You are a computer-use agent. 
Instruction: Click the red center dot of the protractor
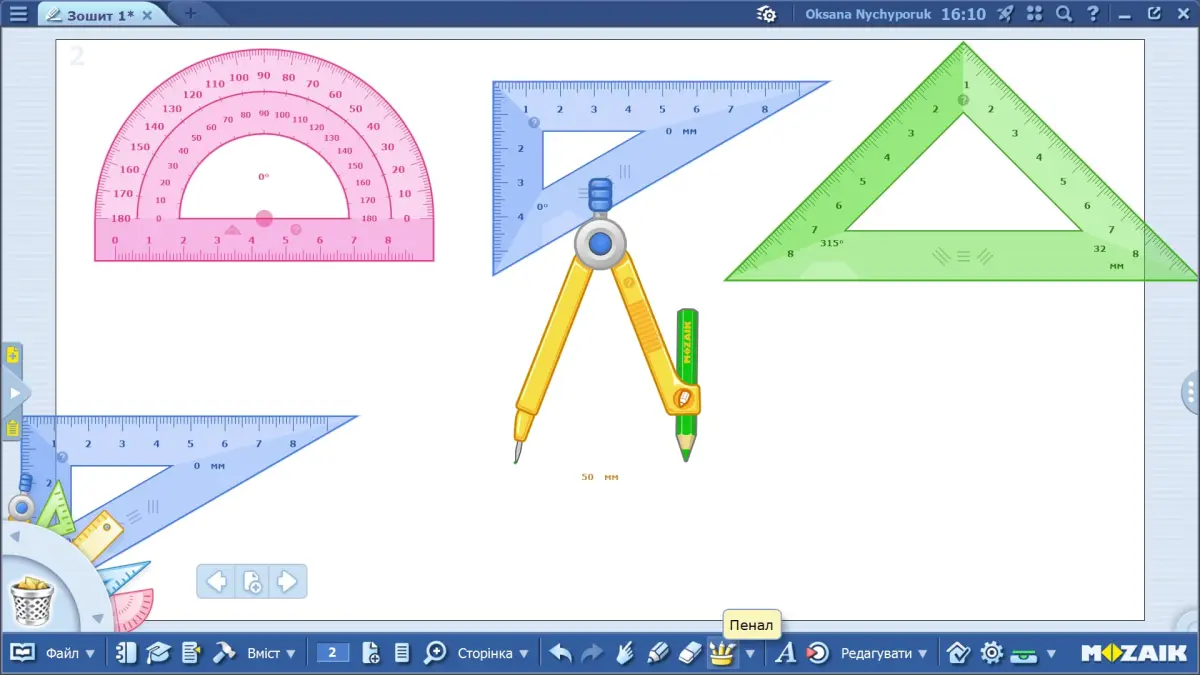(x=264, y=218)
